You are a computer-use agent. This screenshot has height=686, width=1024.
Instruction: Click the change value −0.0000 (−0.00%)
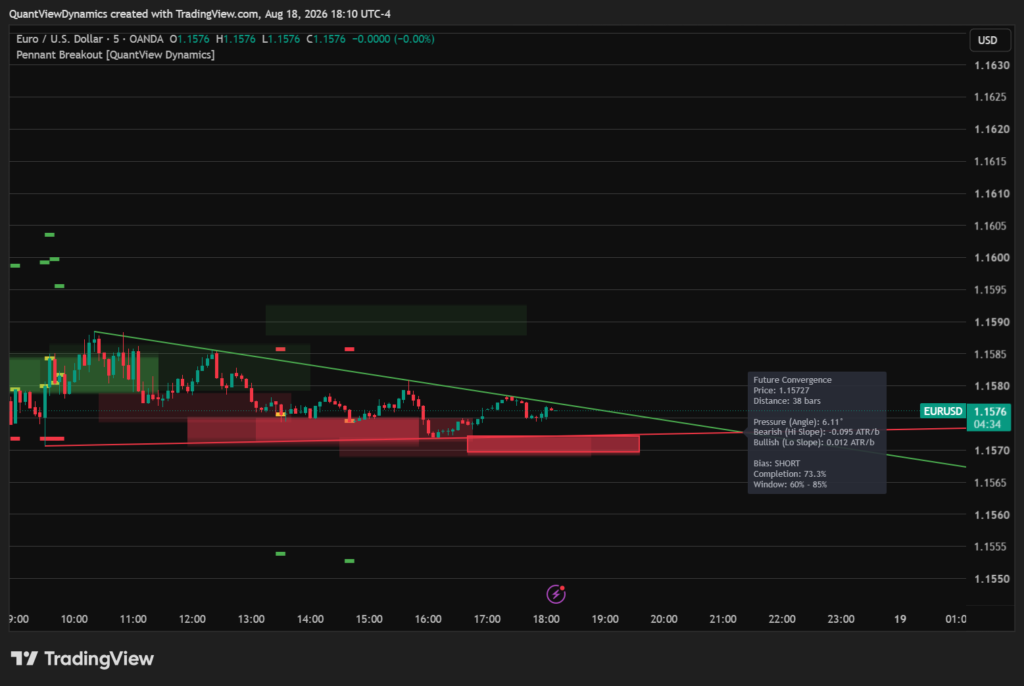(393, 39)
